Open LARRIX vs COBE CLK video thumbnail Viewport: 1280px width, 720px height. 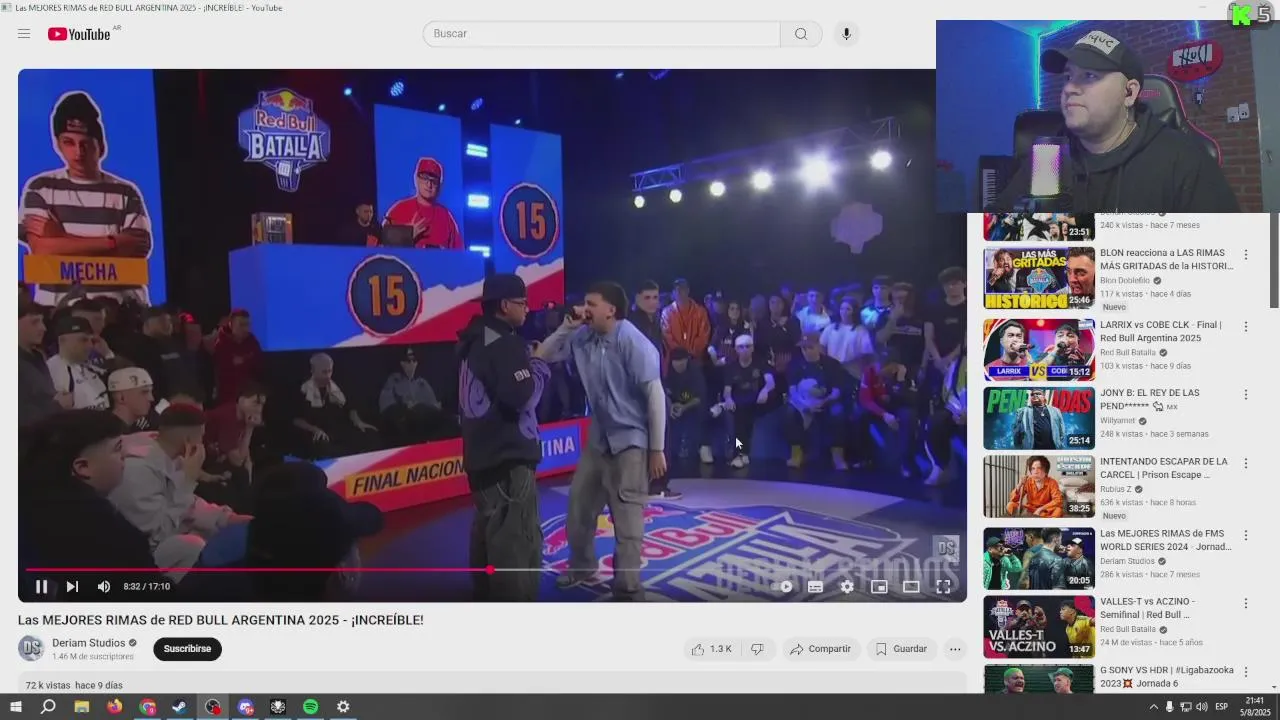coord(1039,350)
